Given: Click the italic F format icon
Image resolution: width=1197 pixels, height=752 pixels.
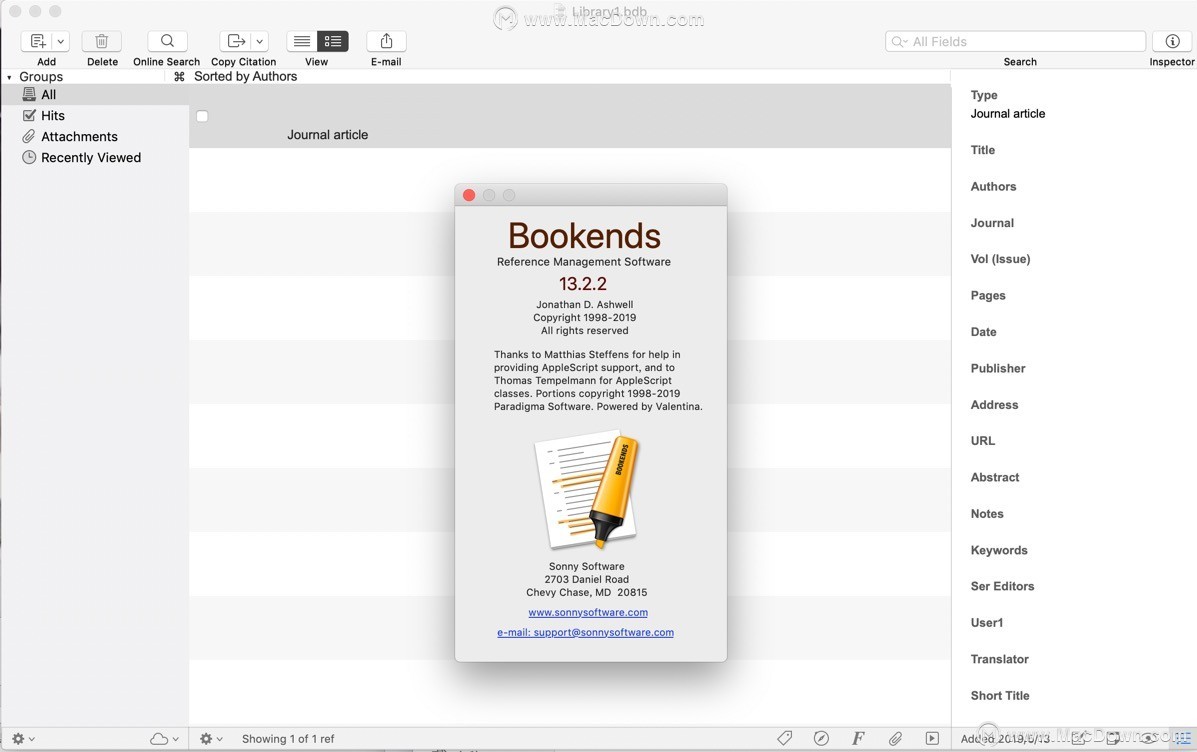Looking at the screenshot, I should [x=858, y=738].
